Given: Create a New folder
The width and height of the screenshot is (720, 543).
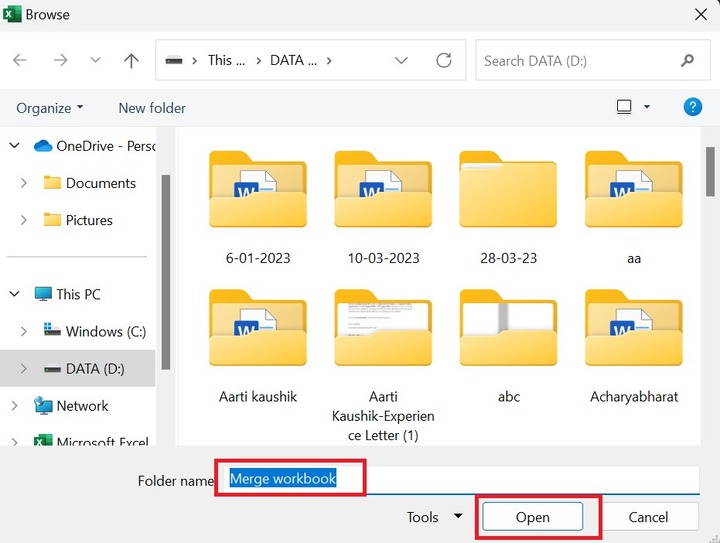Looking at the screenshot, I should [x=152, y=108].
